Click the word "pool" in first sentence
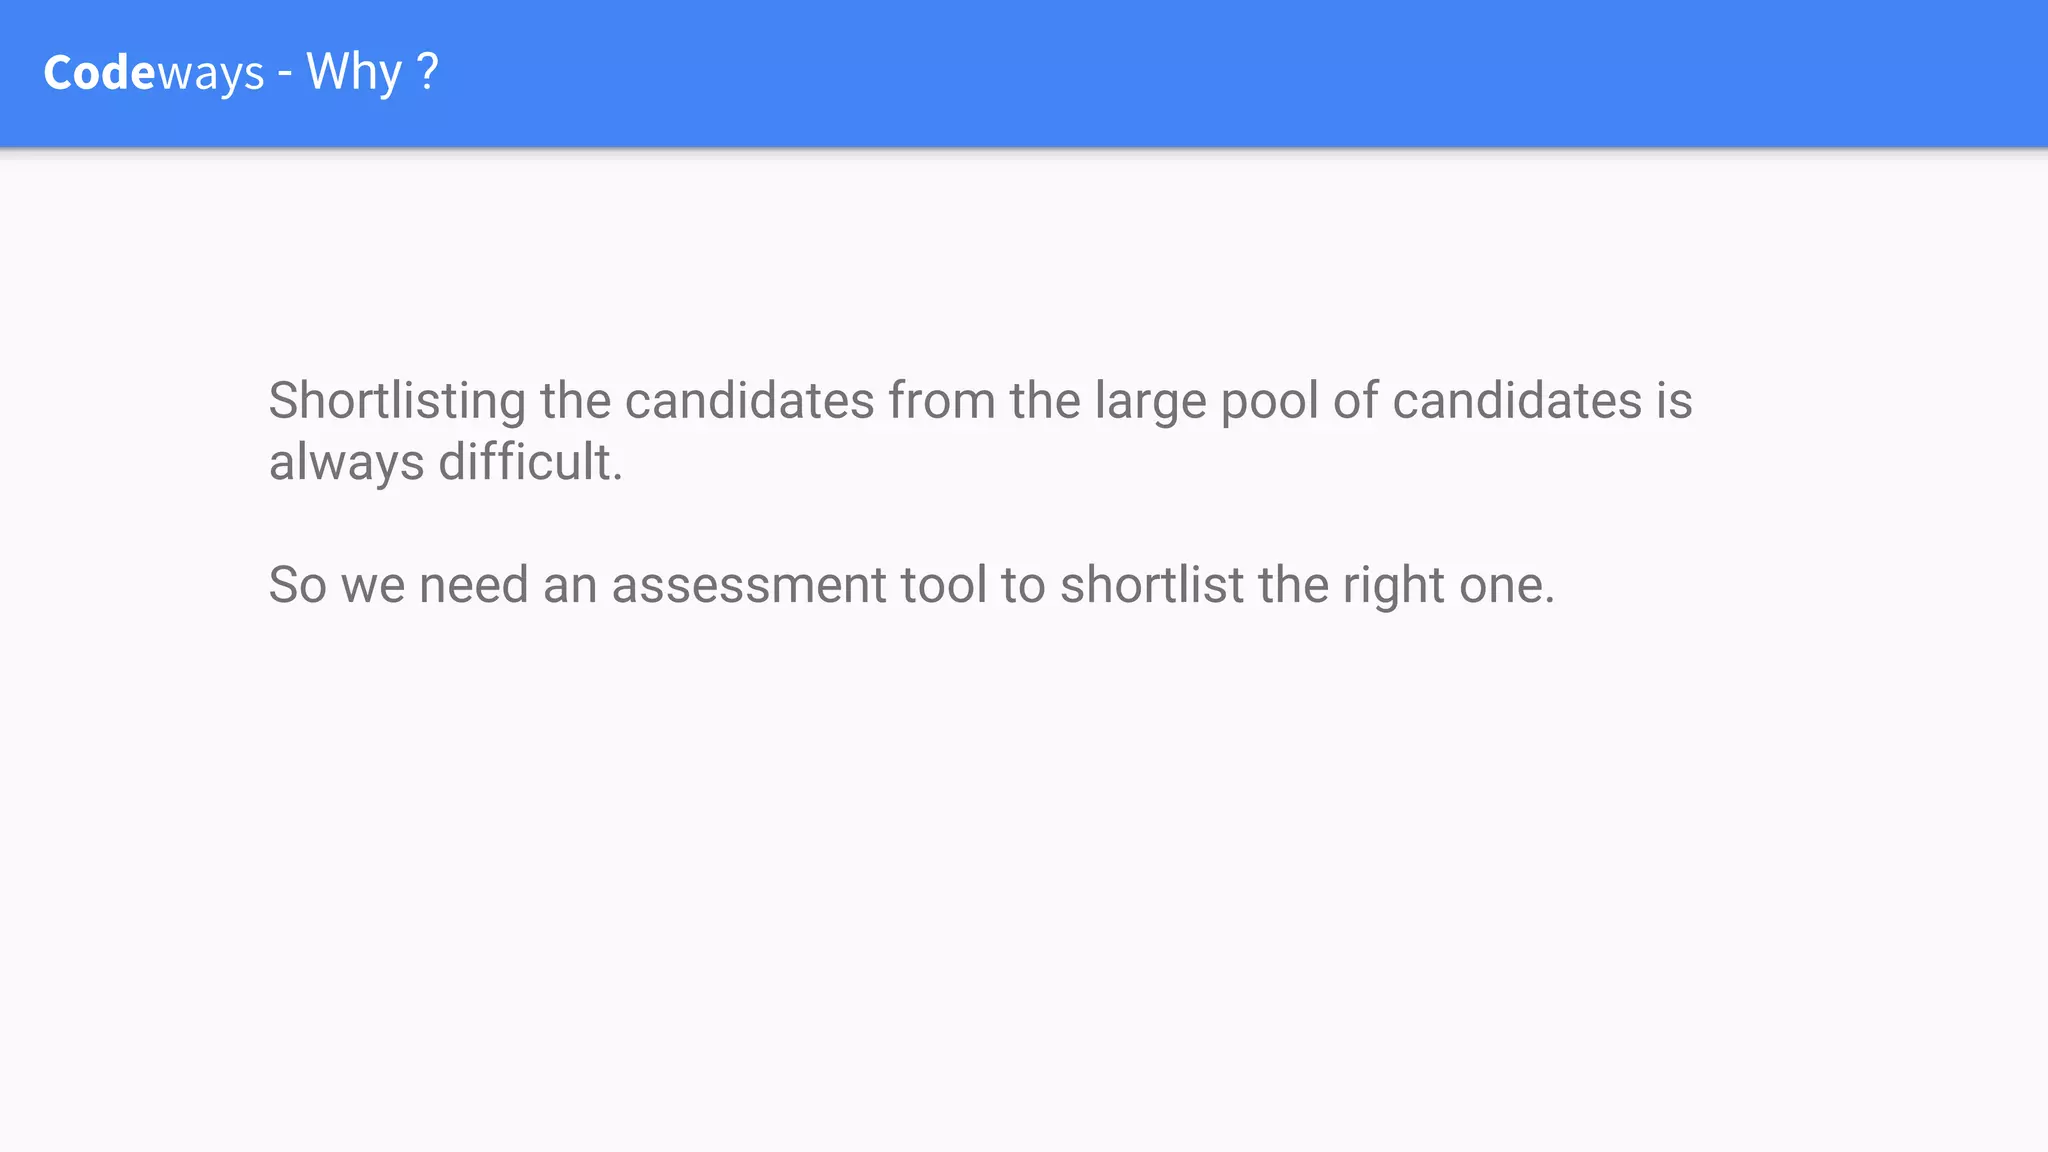2048x1152 pixels. (1269, 401)
